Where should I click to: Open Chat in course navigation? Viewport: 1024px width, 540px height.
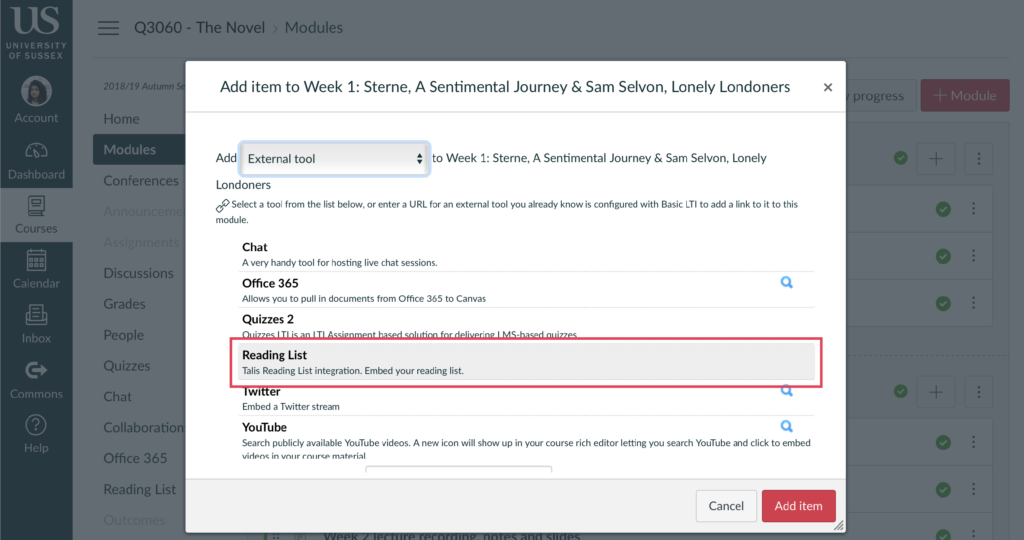coord(118,396)
